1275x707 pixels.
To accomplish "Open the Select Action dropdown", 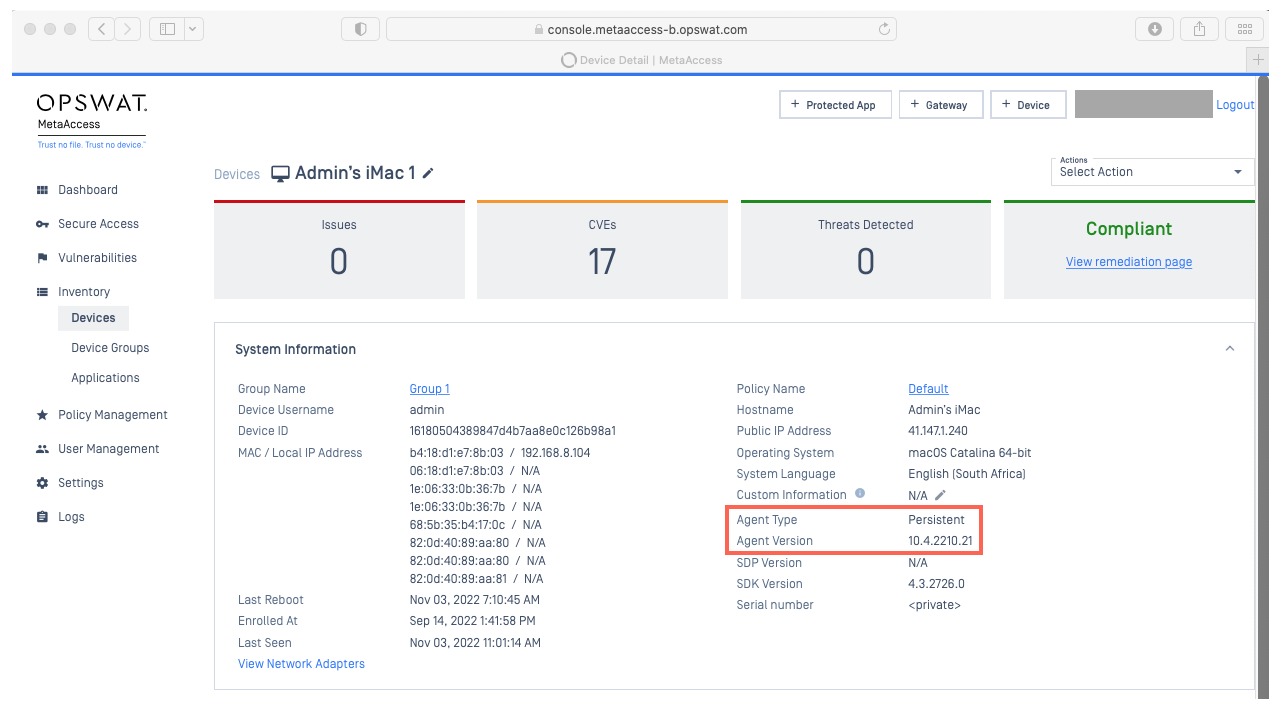I will coord(1152,171).
